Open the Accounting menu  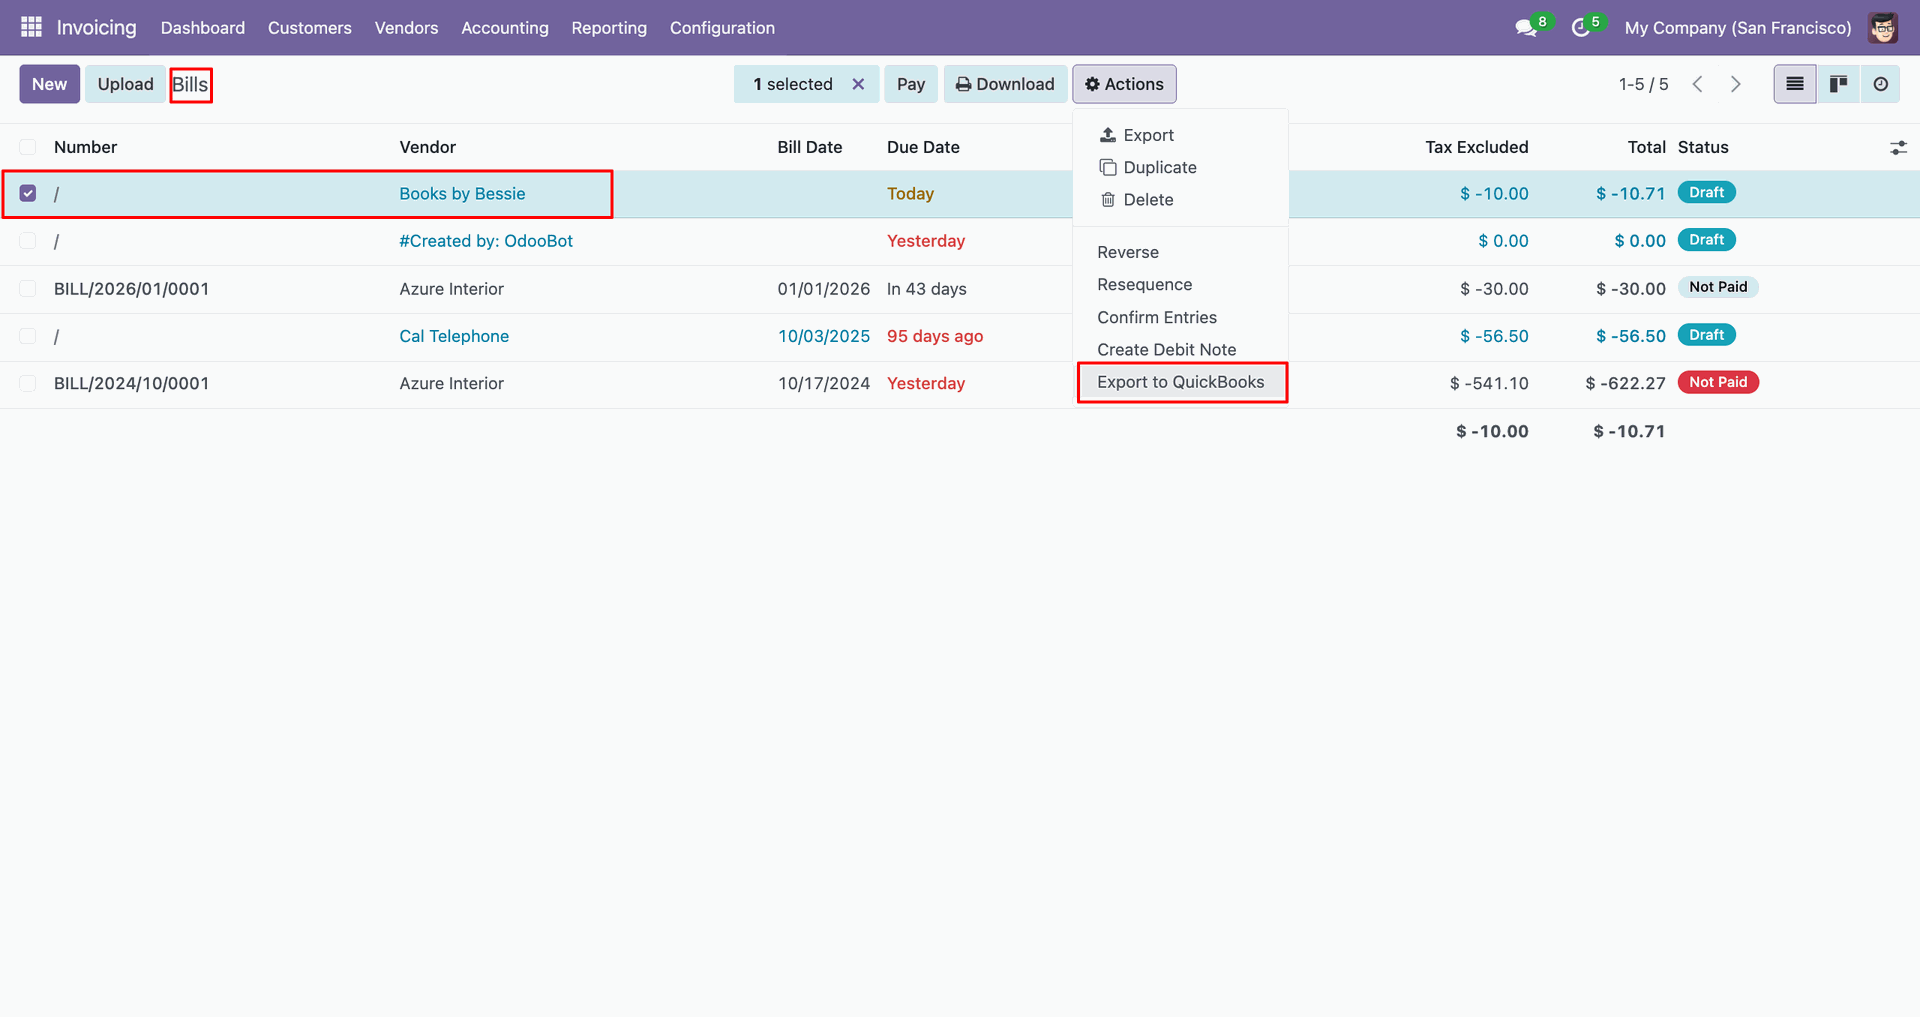click(x=504, y=28)
